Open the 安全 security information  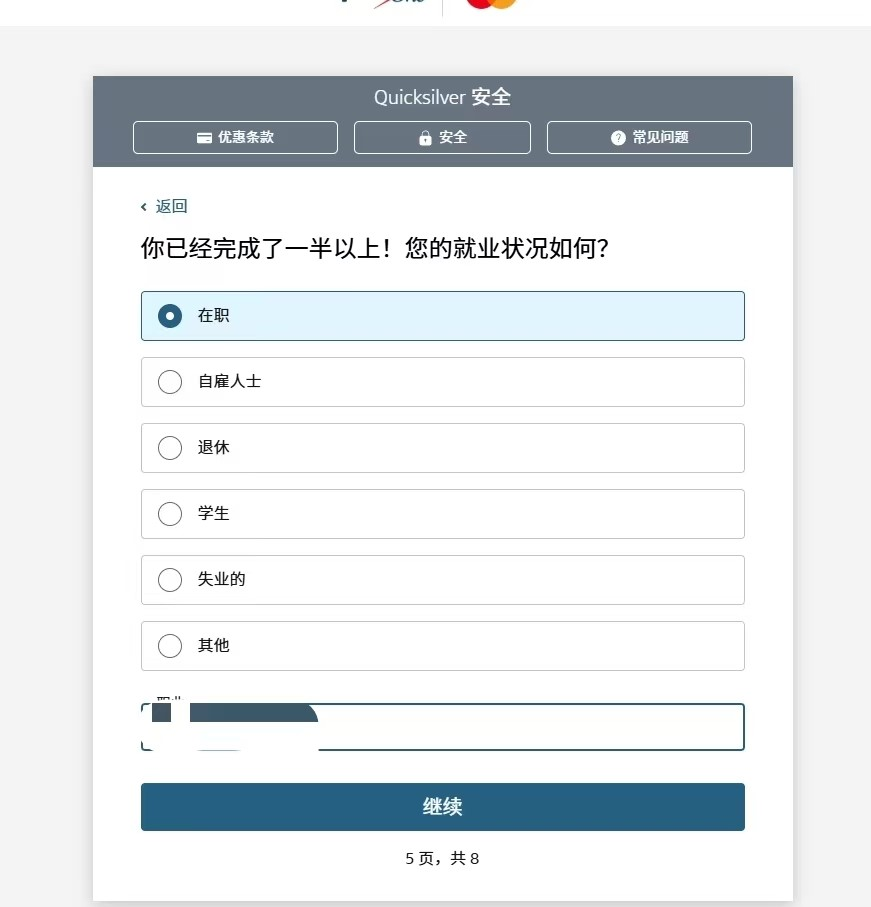[x=442, y=137]
